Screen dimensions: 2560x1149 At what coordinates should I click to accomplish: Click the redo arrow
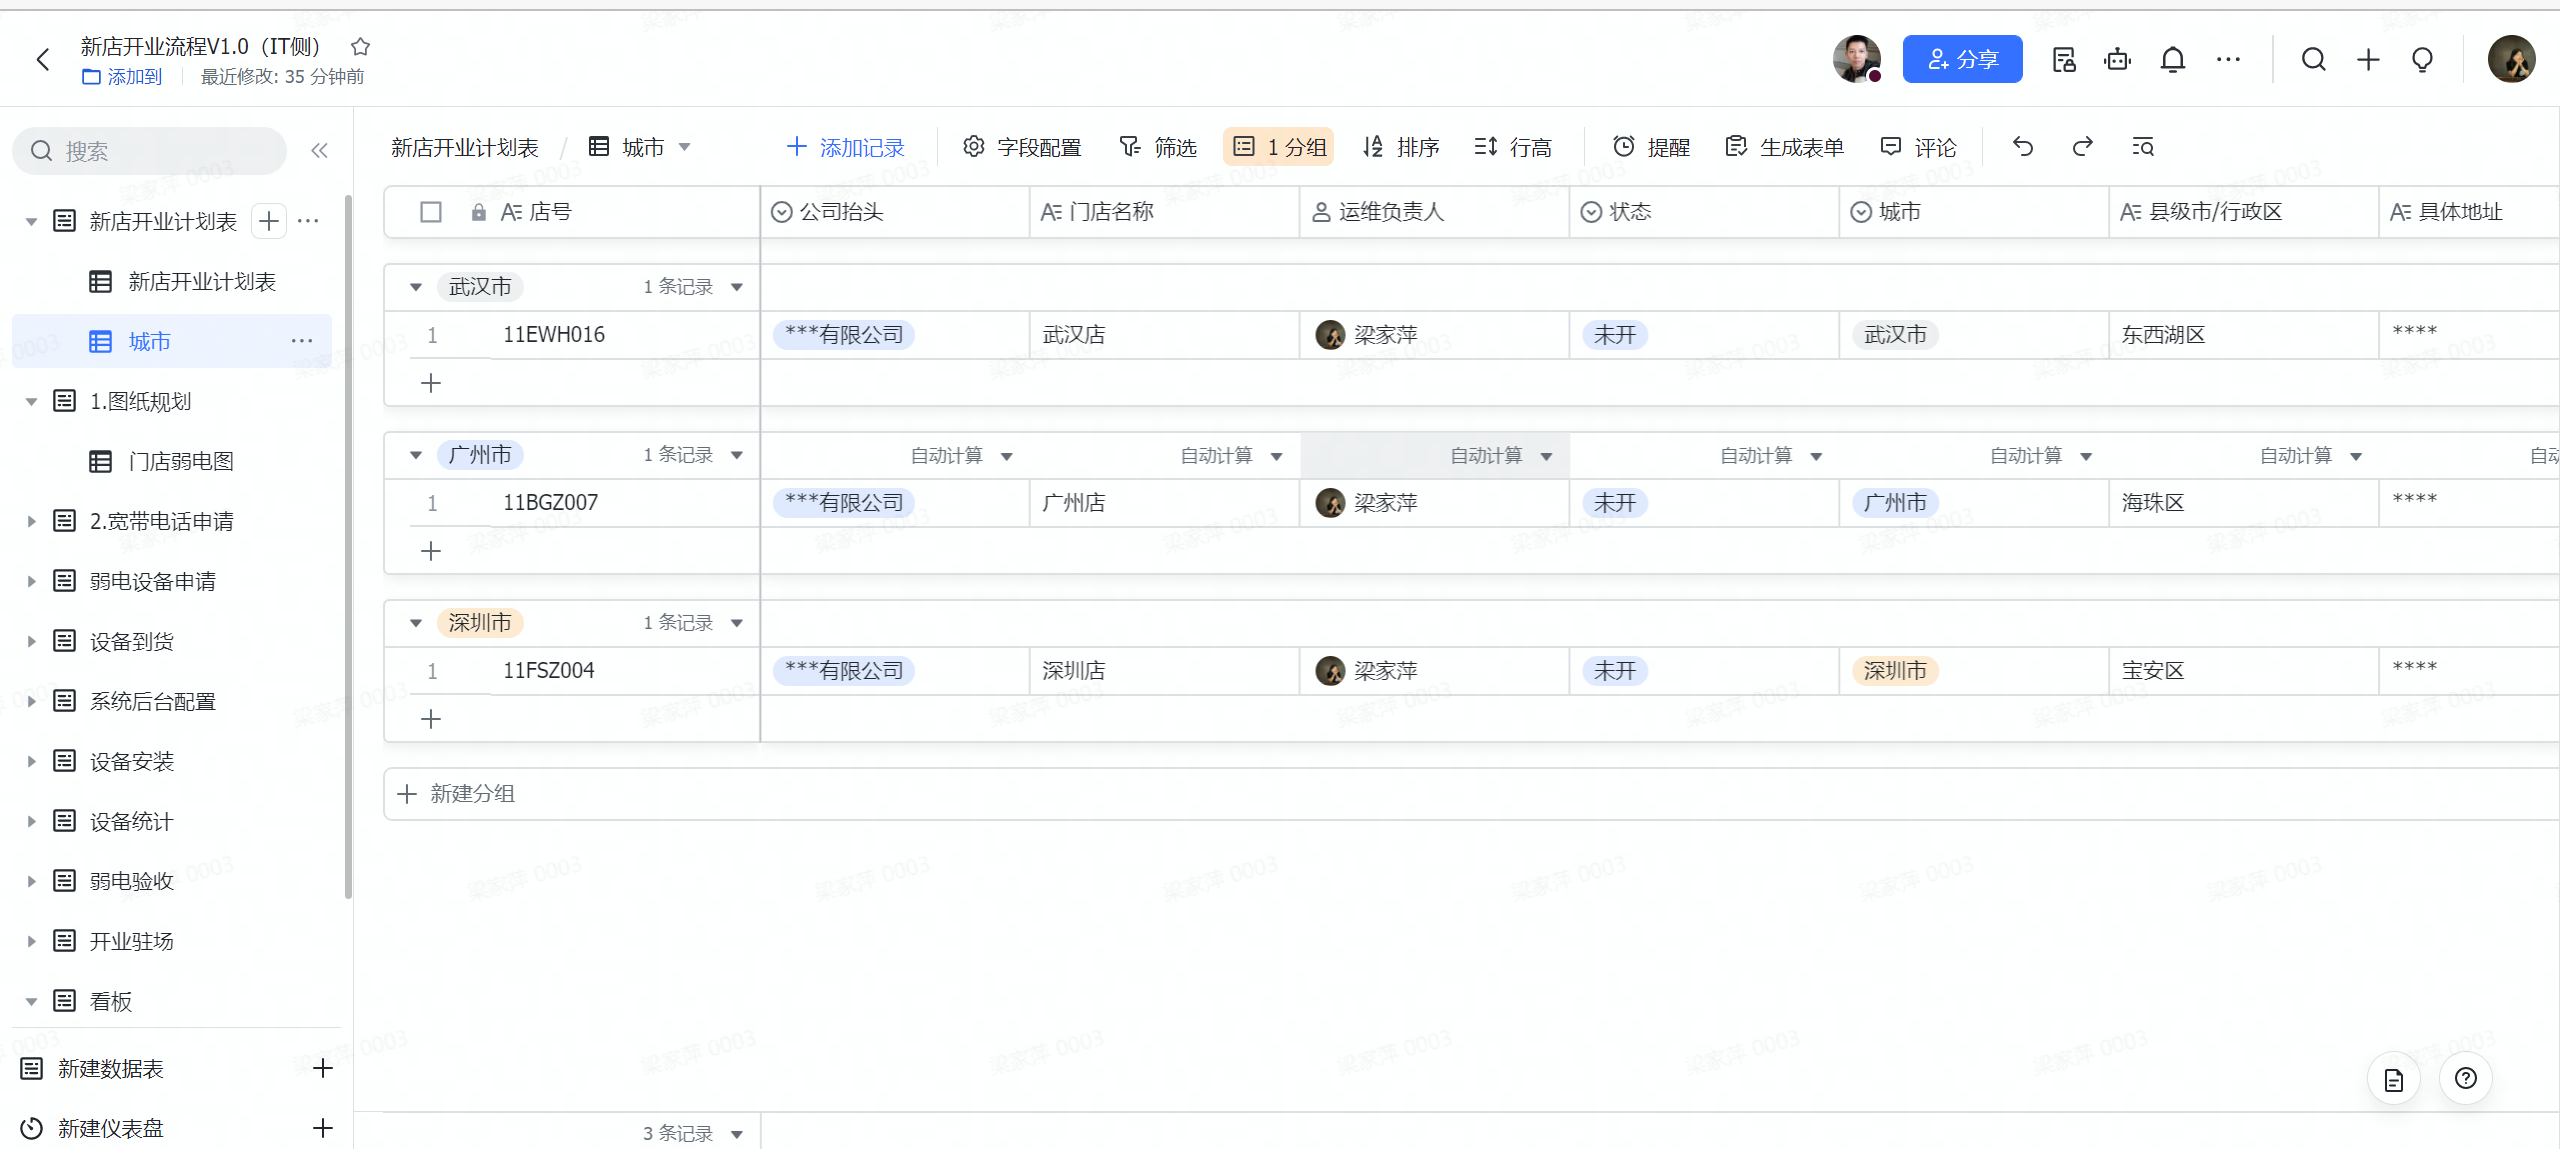[2083, 147]
